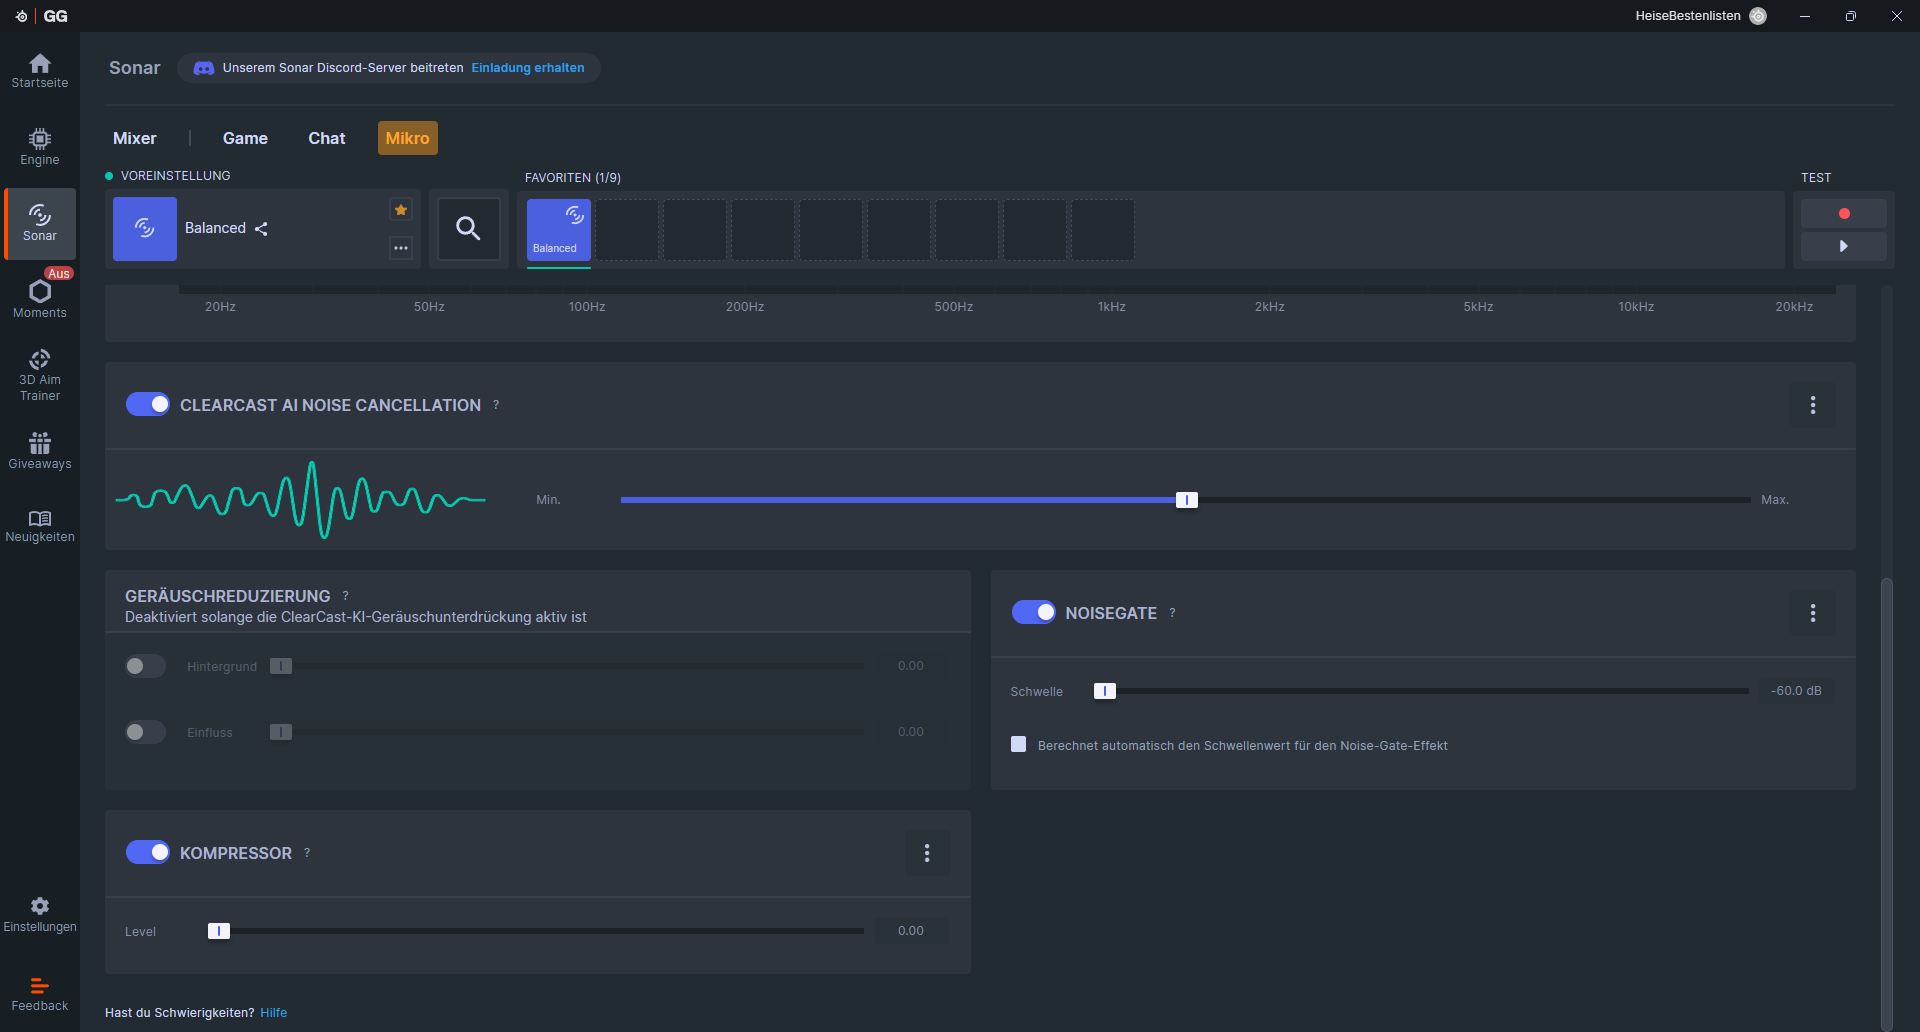Image resolution: width=1920 pixels, height=1032 pixels.
Task: Open Moments in the sidebar
Action: point(40,298)
